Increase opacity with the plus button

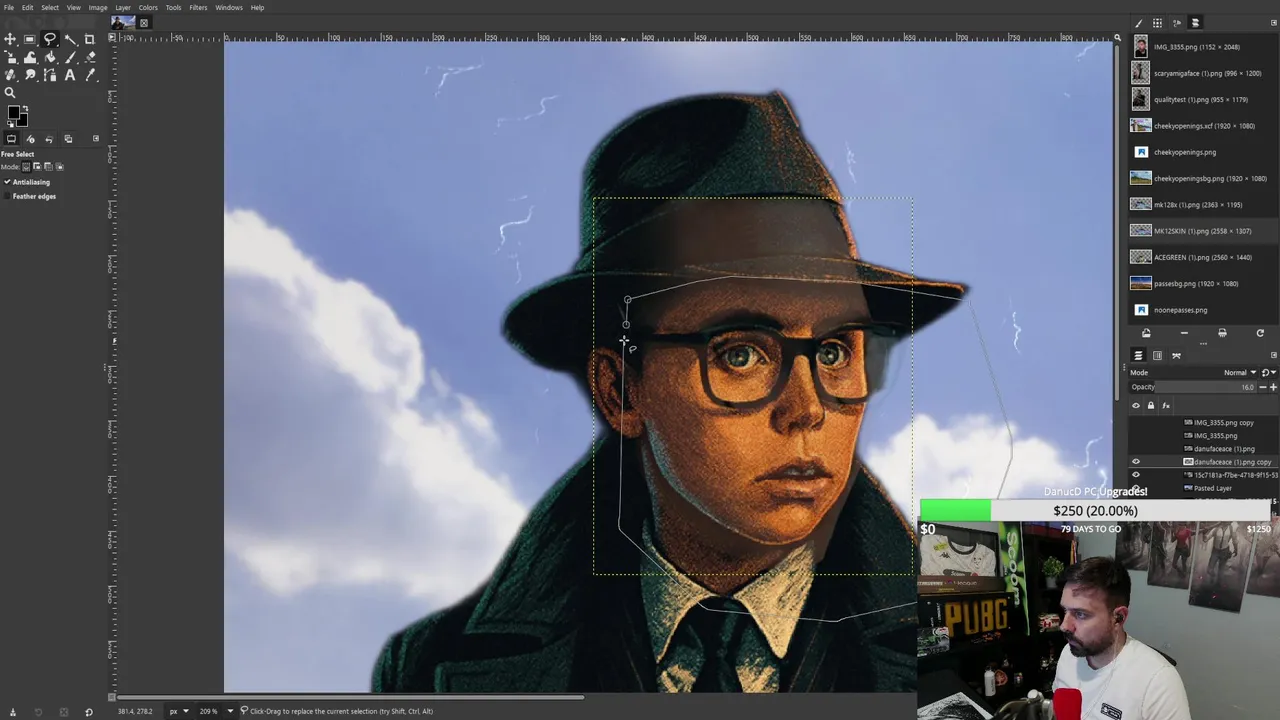pos(1273,387)
